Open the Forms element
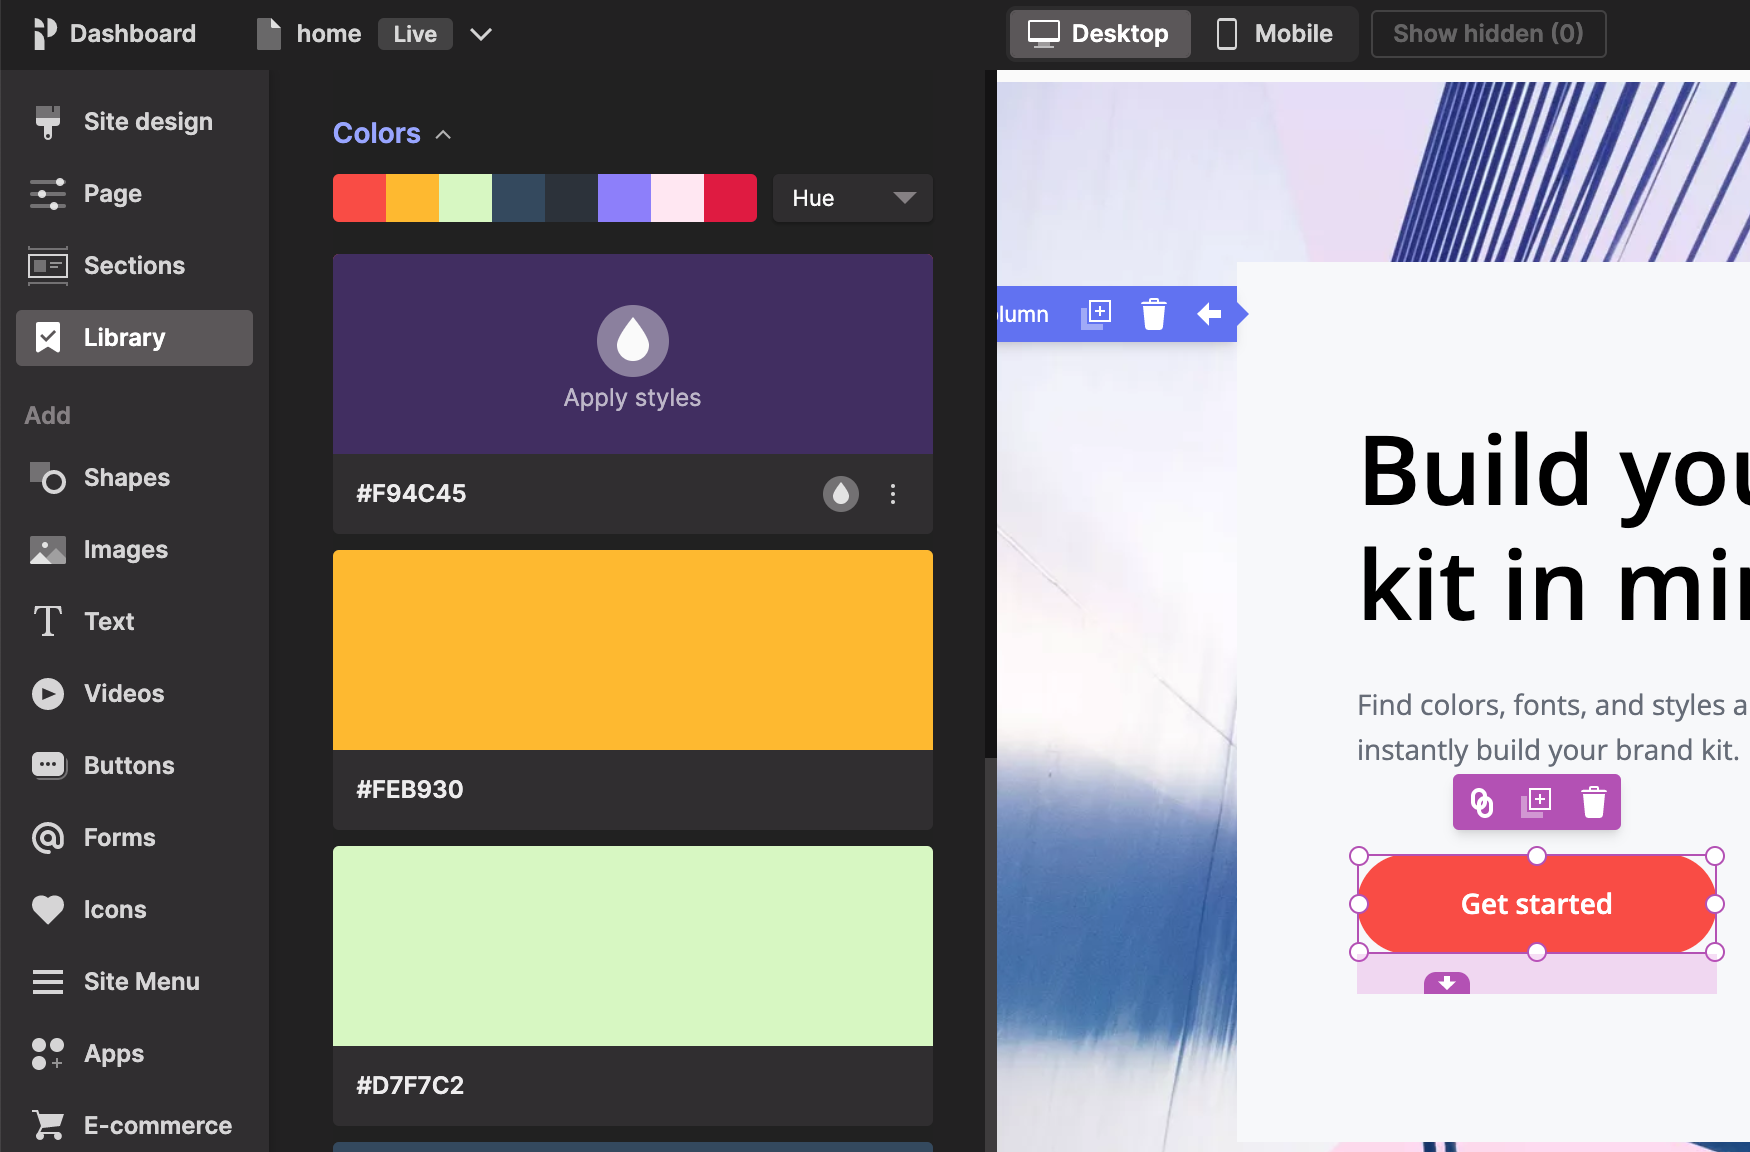 point(118,837)
